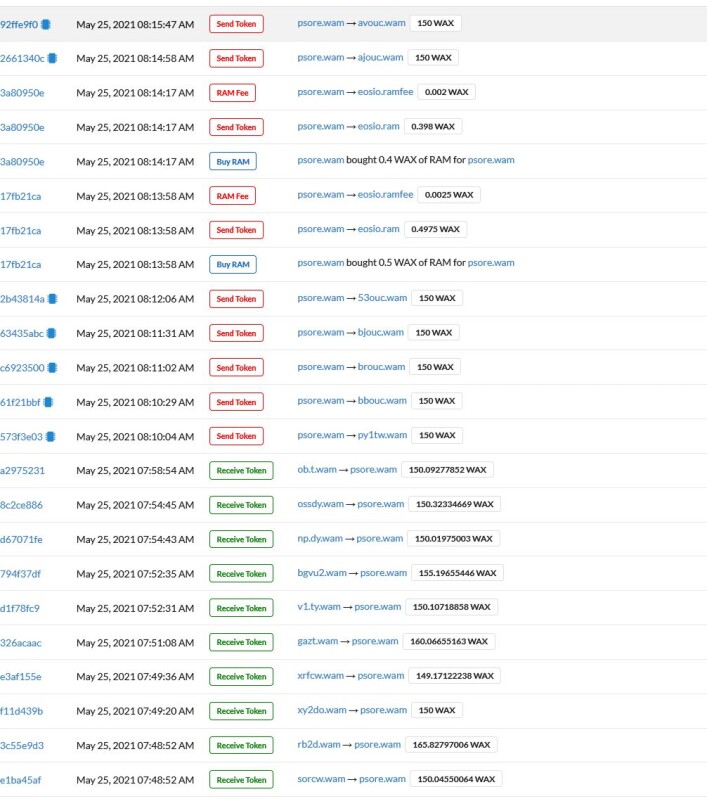The height and width of the screenshot is (799, 707).
Task: Open sender account bgvu2.wam
Action: click(322, 573)
